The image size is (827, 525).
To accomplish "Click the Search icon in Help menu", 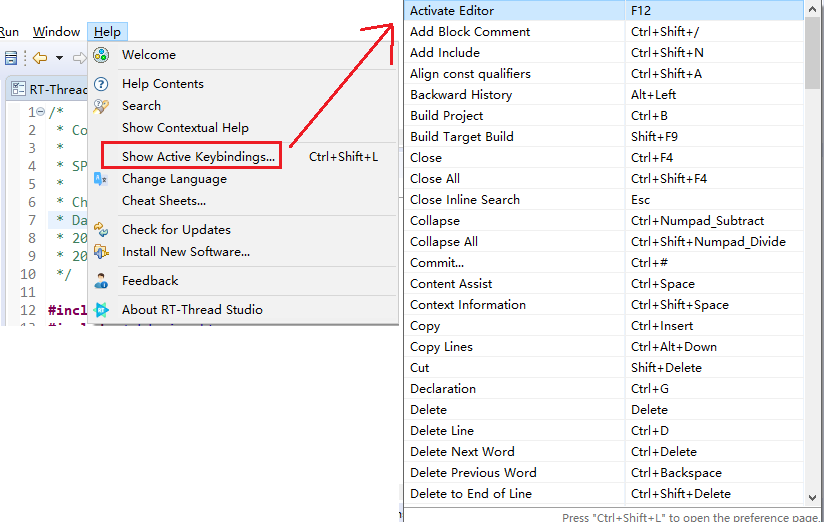I will coord(101,106).
